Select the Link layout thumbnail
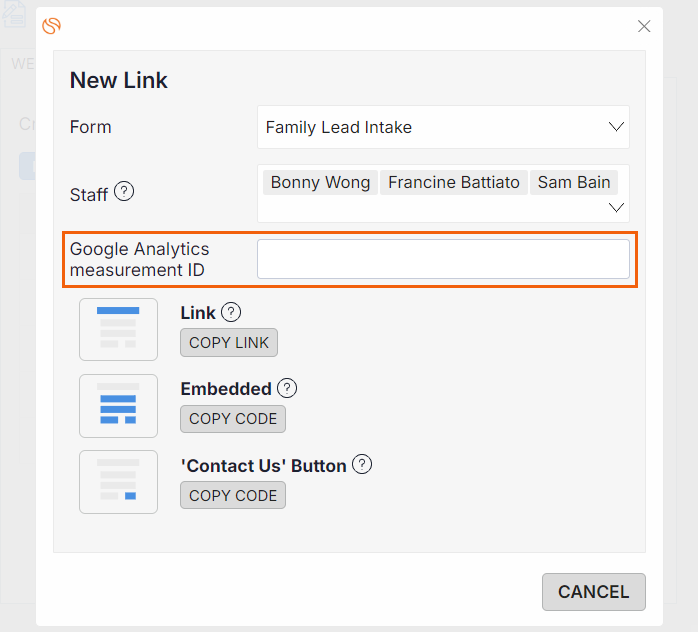The height and width of the screenshot is (632, 698). (x=118, y=329)
